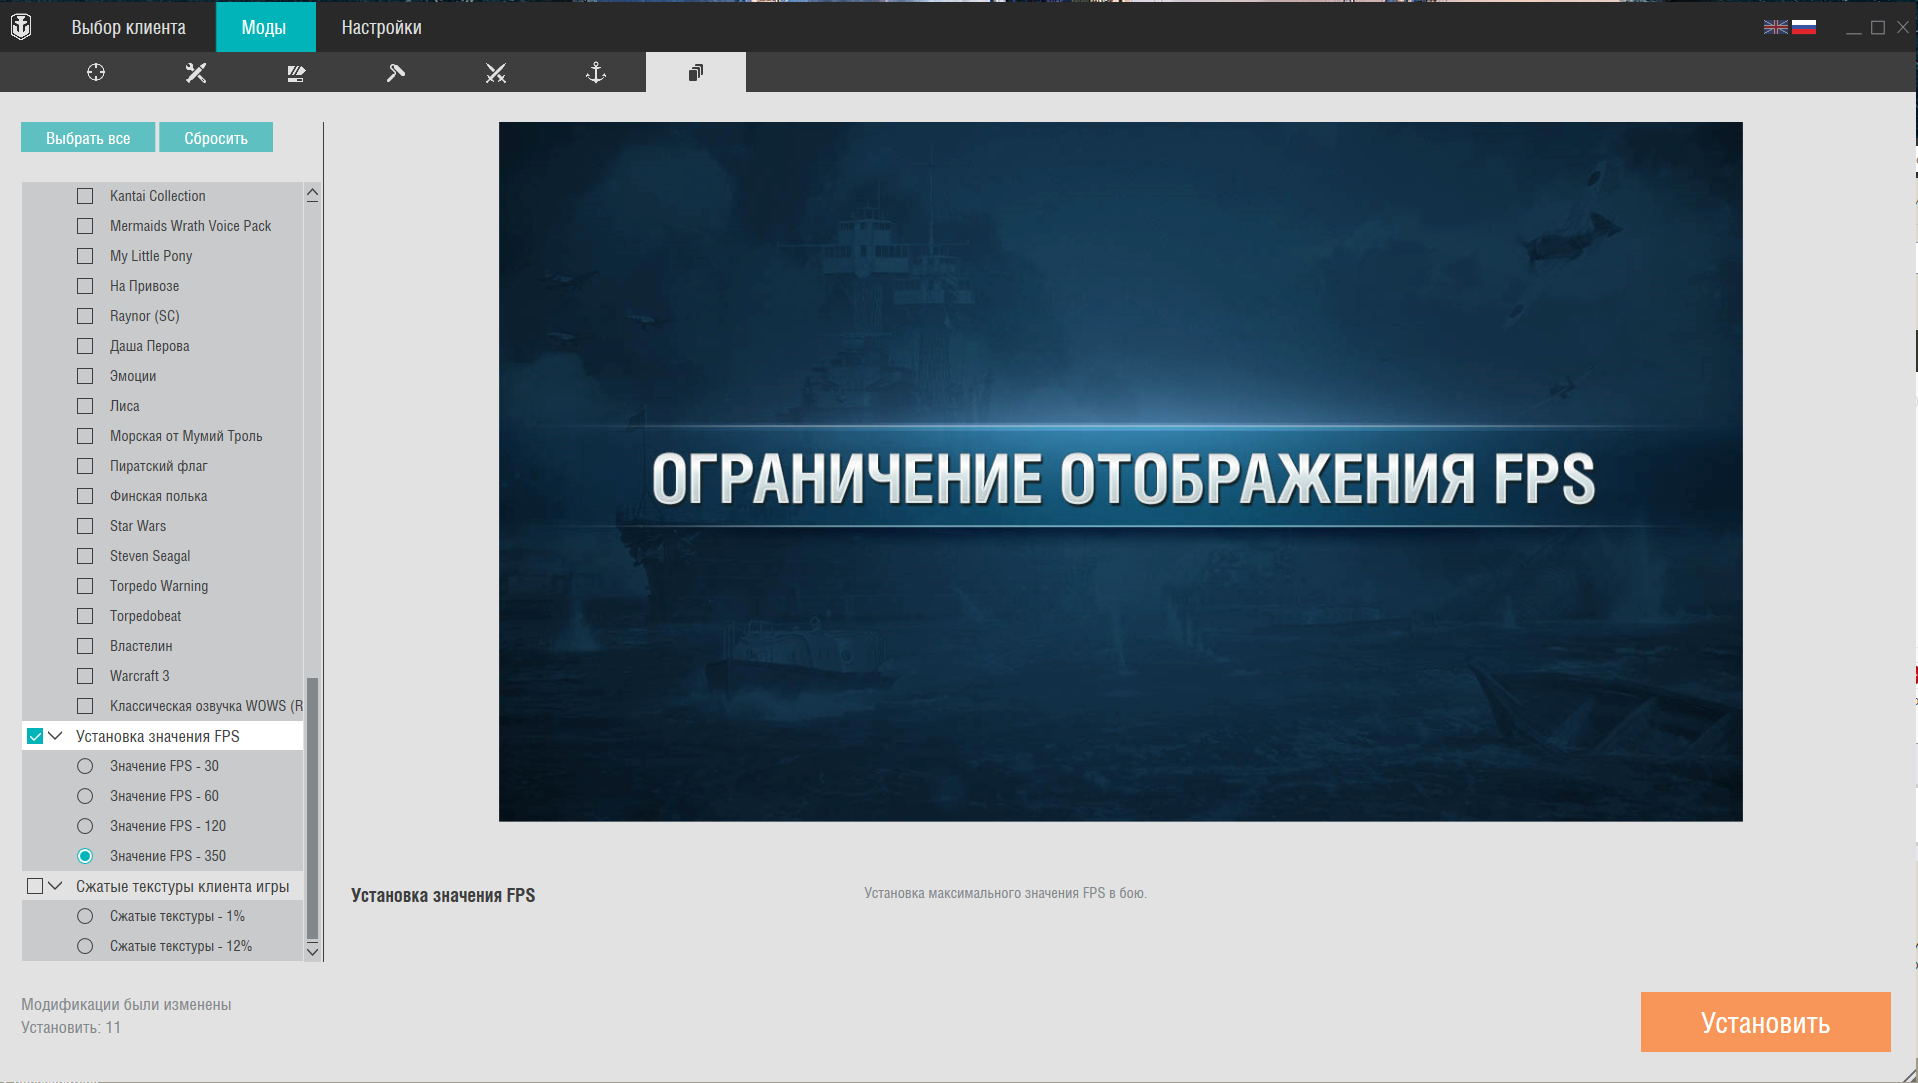Select the Значение FPS - 60 radio button
This screenshot has width=1918, height=1083.
click(x=85, y=796)
